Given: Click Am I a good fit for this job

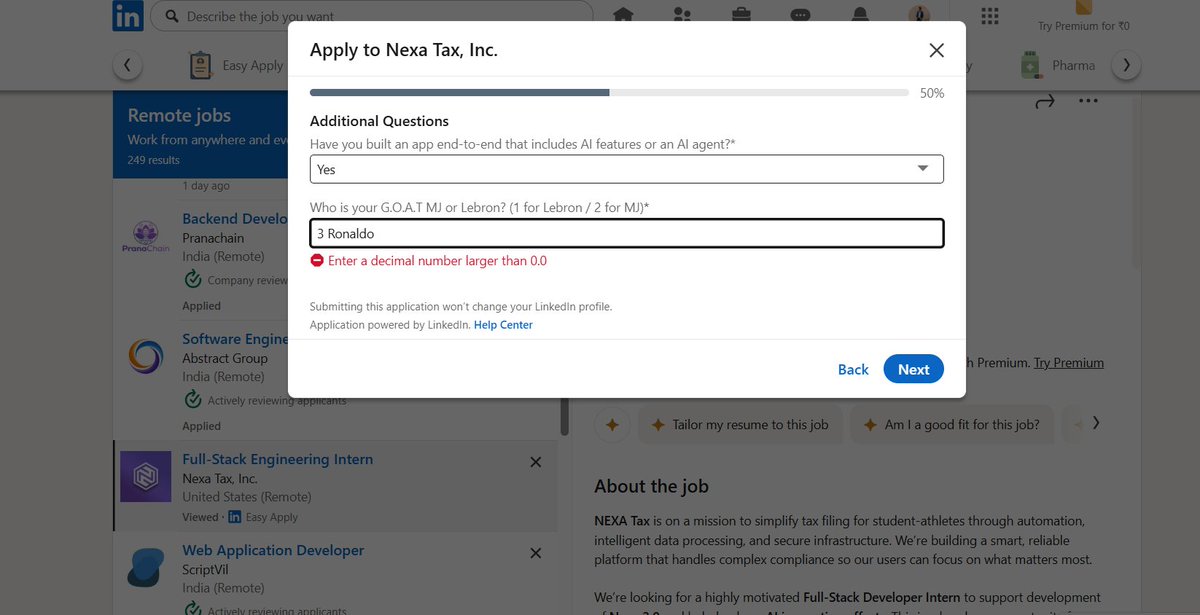Looking at the screenshot, I should pos(952,425).
